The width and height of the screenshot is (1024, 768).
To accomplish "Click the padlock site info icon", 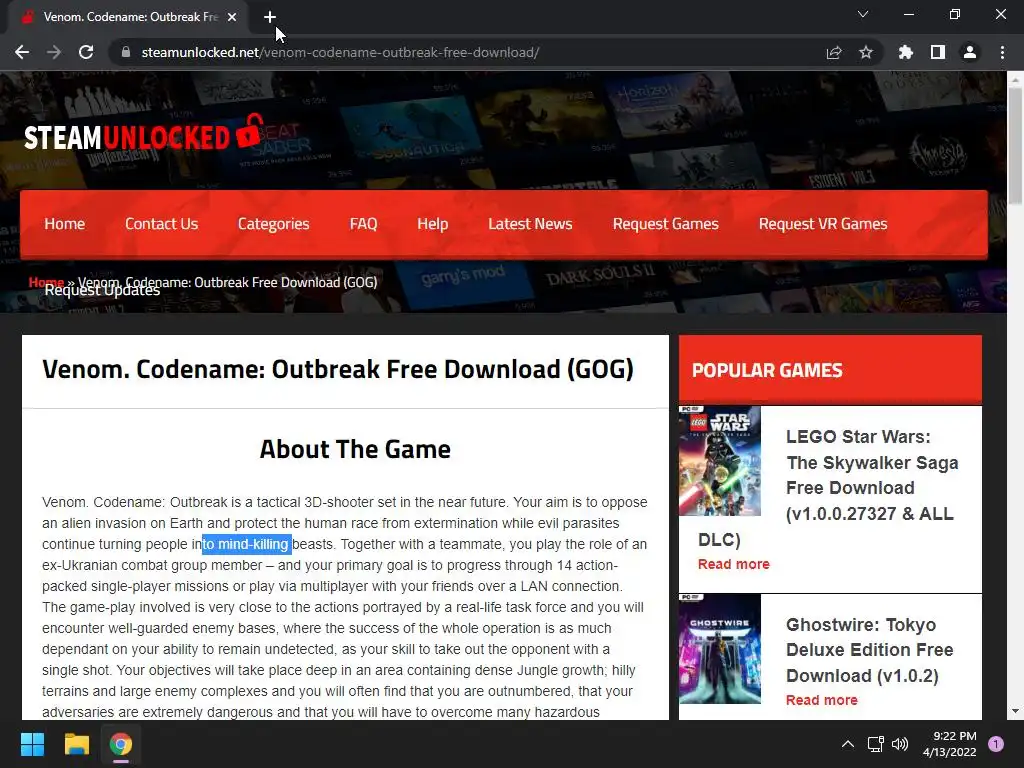I will [126, 52].
